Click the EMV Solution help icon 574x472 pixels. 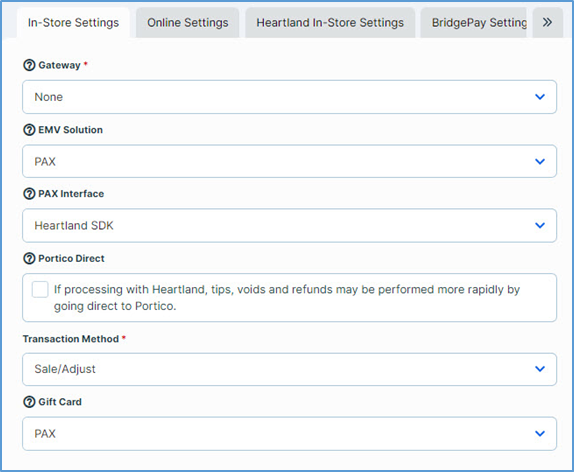29,130
